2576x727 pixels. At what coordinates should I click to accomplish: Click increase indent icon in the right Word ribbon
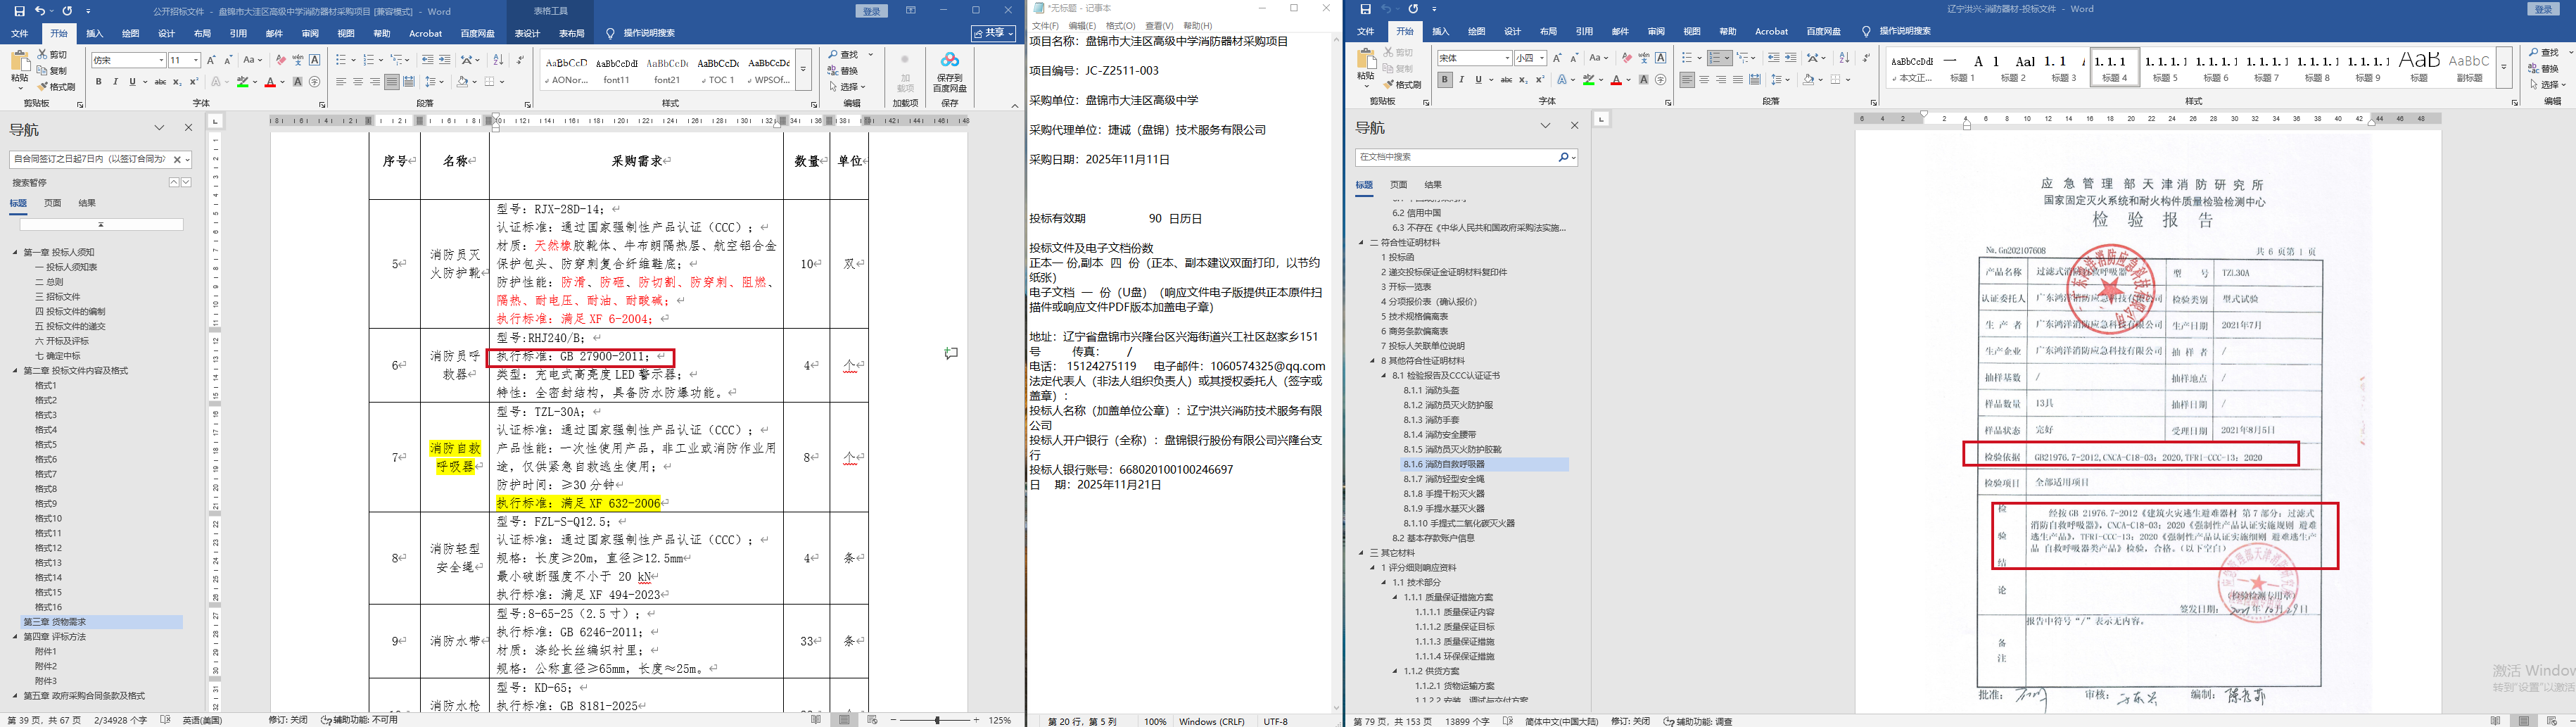1790,58
